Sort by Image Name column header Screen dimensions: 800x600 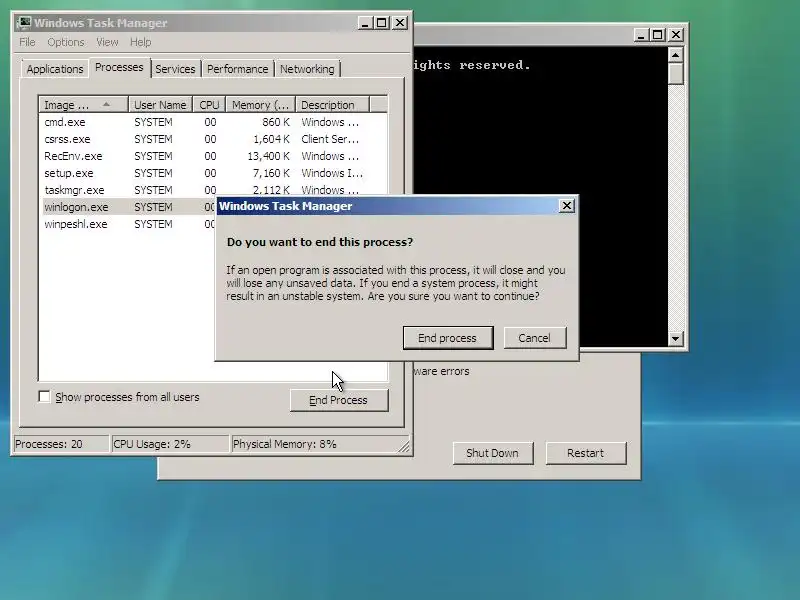[83, 105]
